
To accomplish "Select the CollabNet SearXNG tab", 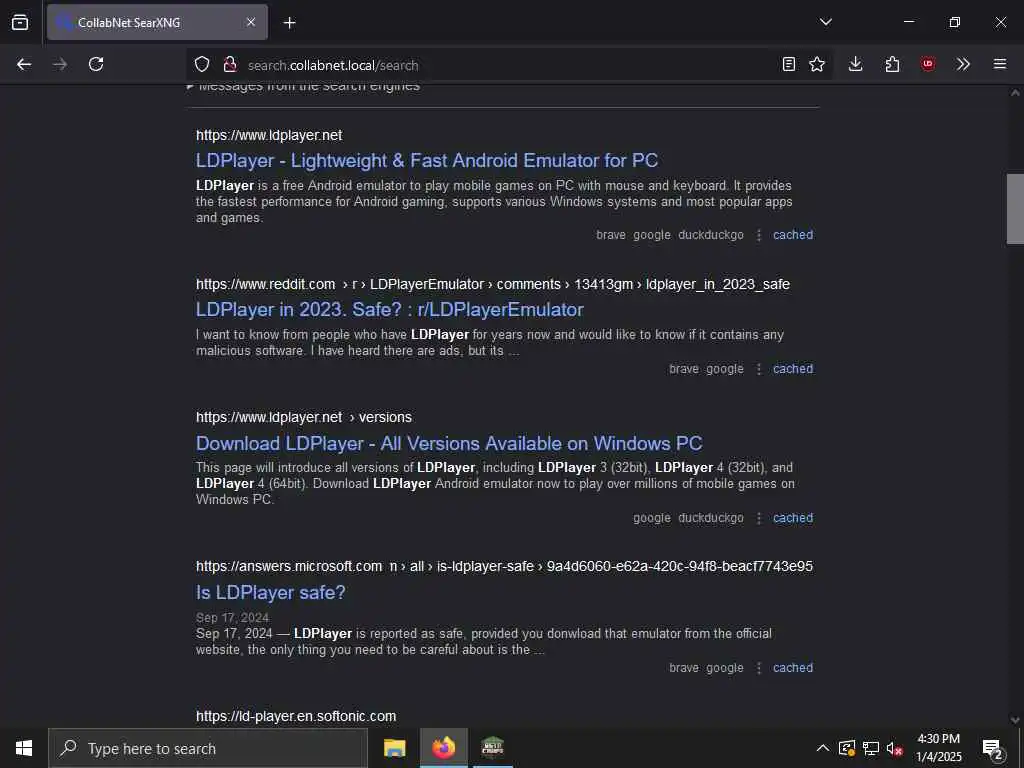I will [x=157, y=22].
